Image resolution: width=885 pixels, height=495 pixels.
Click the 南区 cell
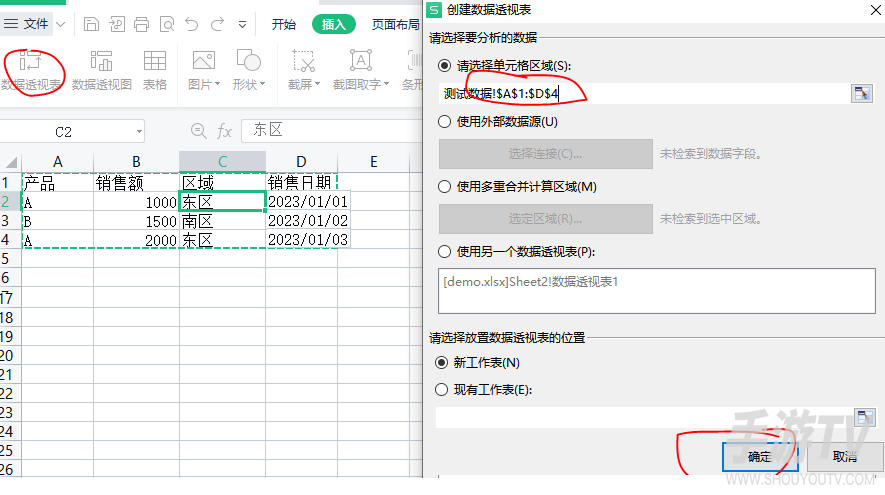[222, 221]
